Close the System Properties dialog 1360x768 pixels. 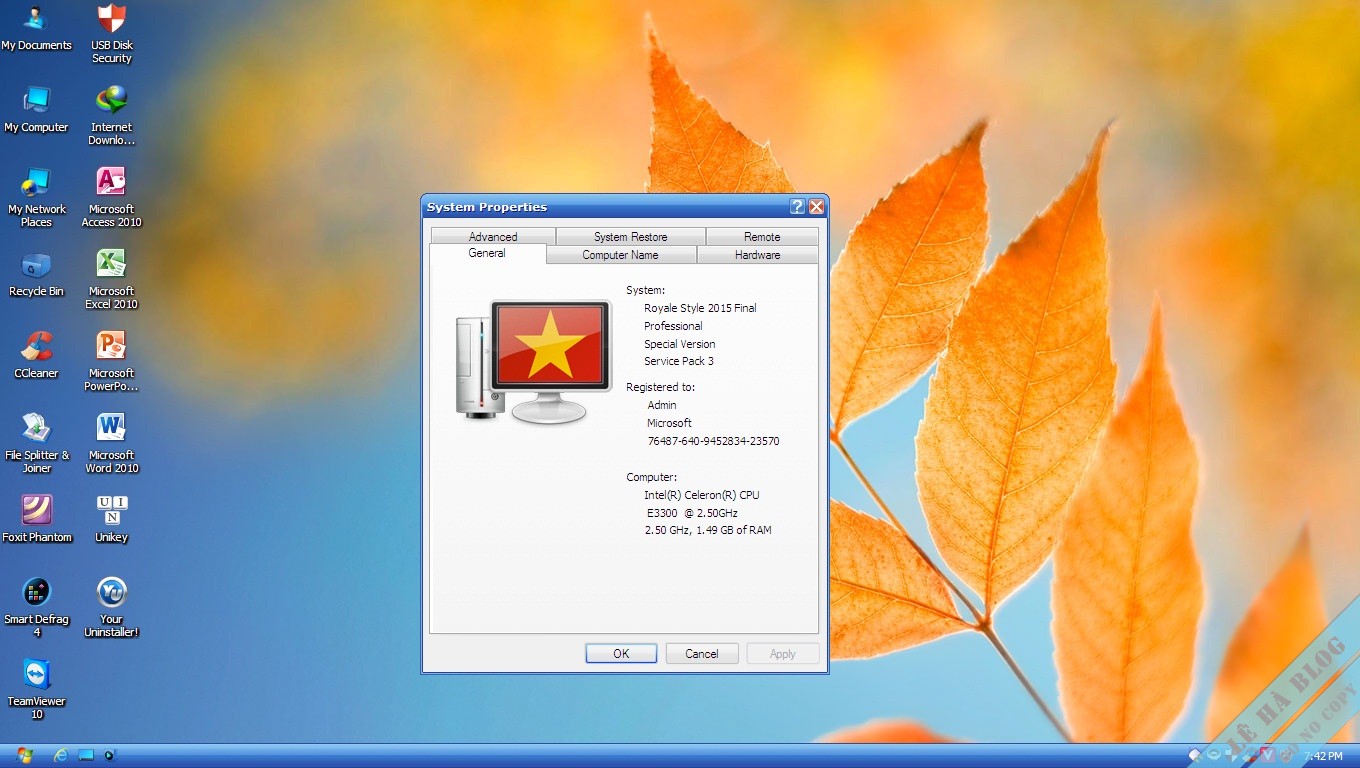(816, 206)
